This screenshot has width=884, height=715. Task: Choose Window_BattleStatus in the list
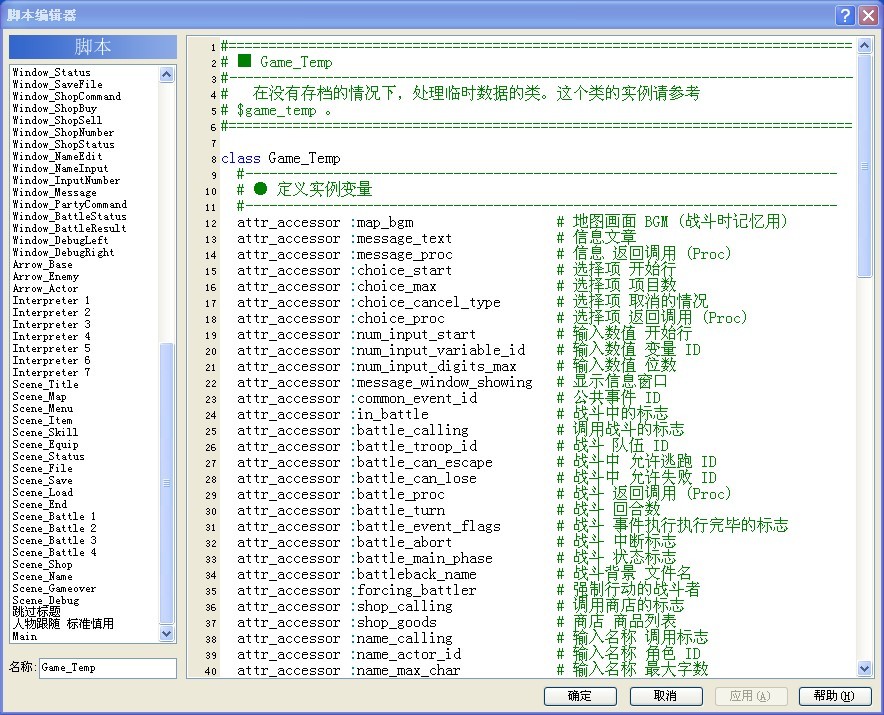coord(69,217)
